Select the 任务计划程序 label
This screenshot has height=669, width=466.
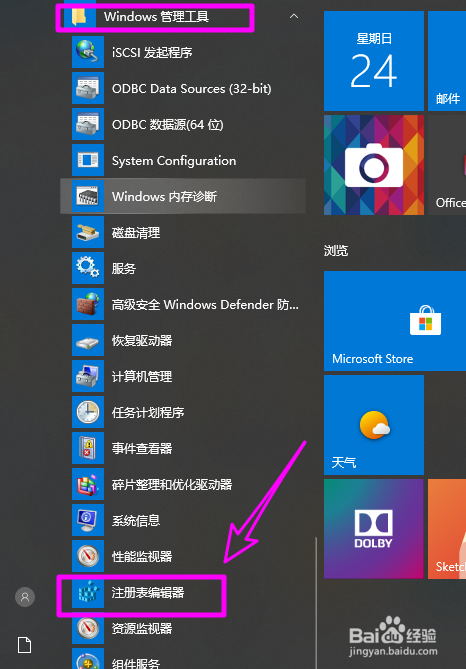point(148,413)
